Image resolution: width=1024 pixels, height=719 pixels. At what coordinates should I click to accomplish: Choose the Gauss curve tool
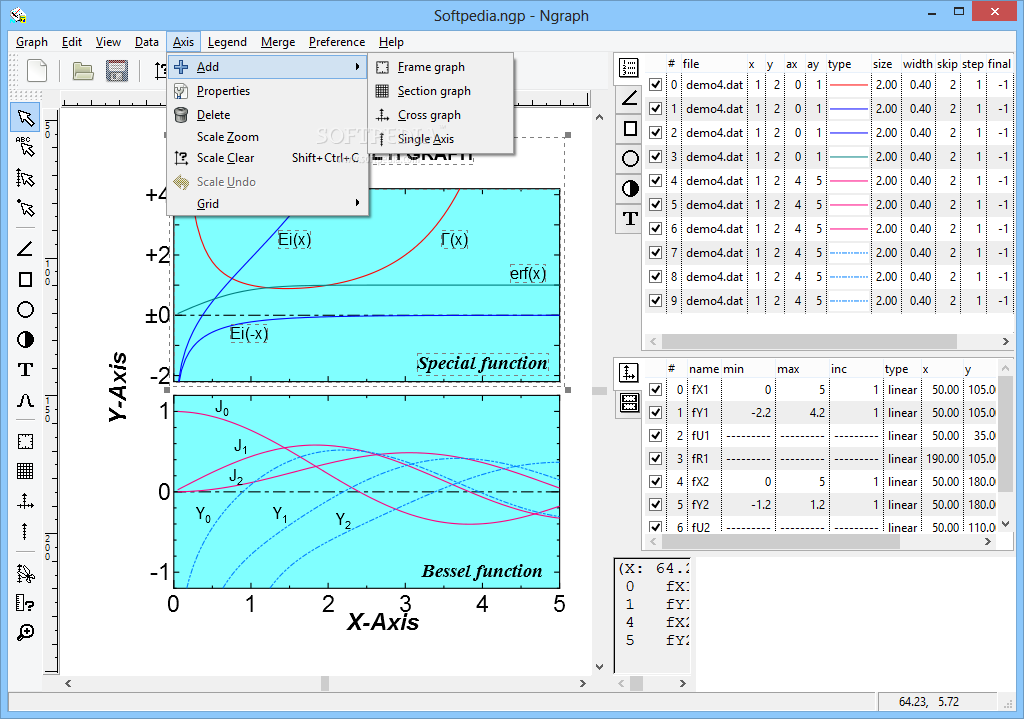pyautogui.click(x=25, y=400)
